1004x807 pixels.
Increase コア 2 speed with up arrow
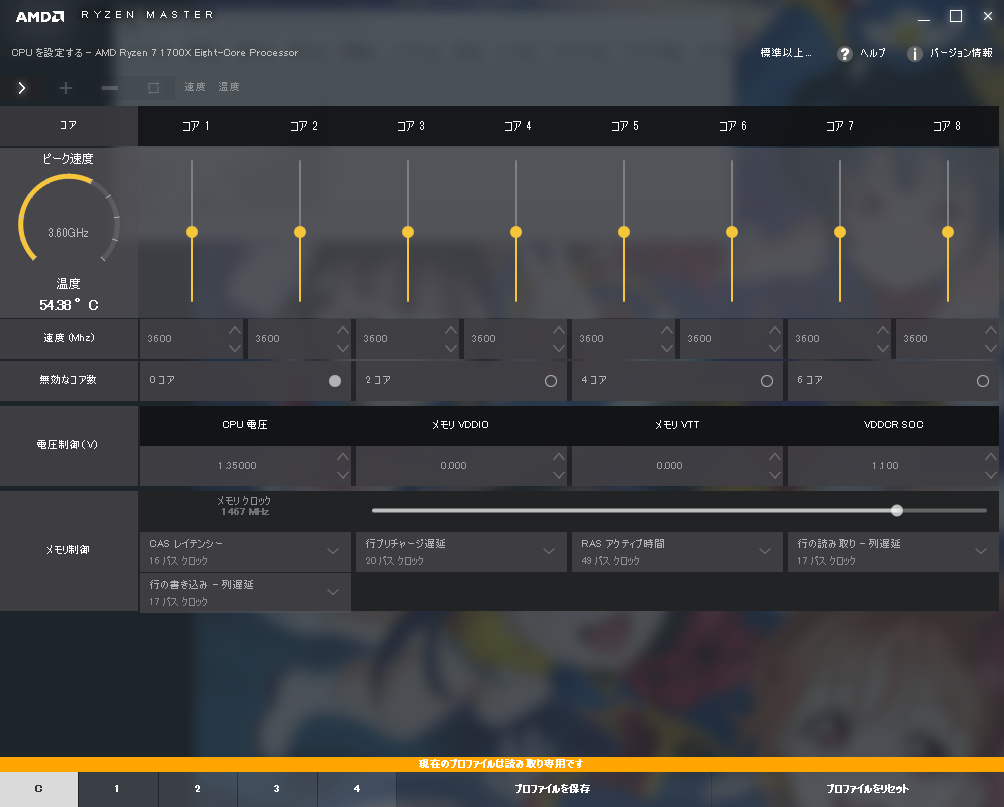point(343,330)
